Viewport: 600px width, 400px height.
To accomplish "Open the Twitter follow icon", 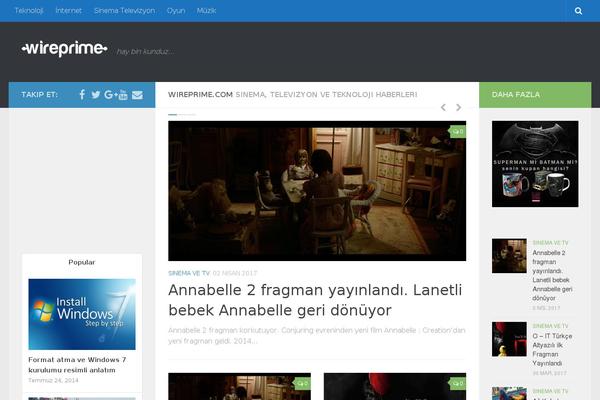I will tap(96, 95).
